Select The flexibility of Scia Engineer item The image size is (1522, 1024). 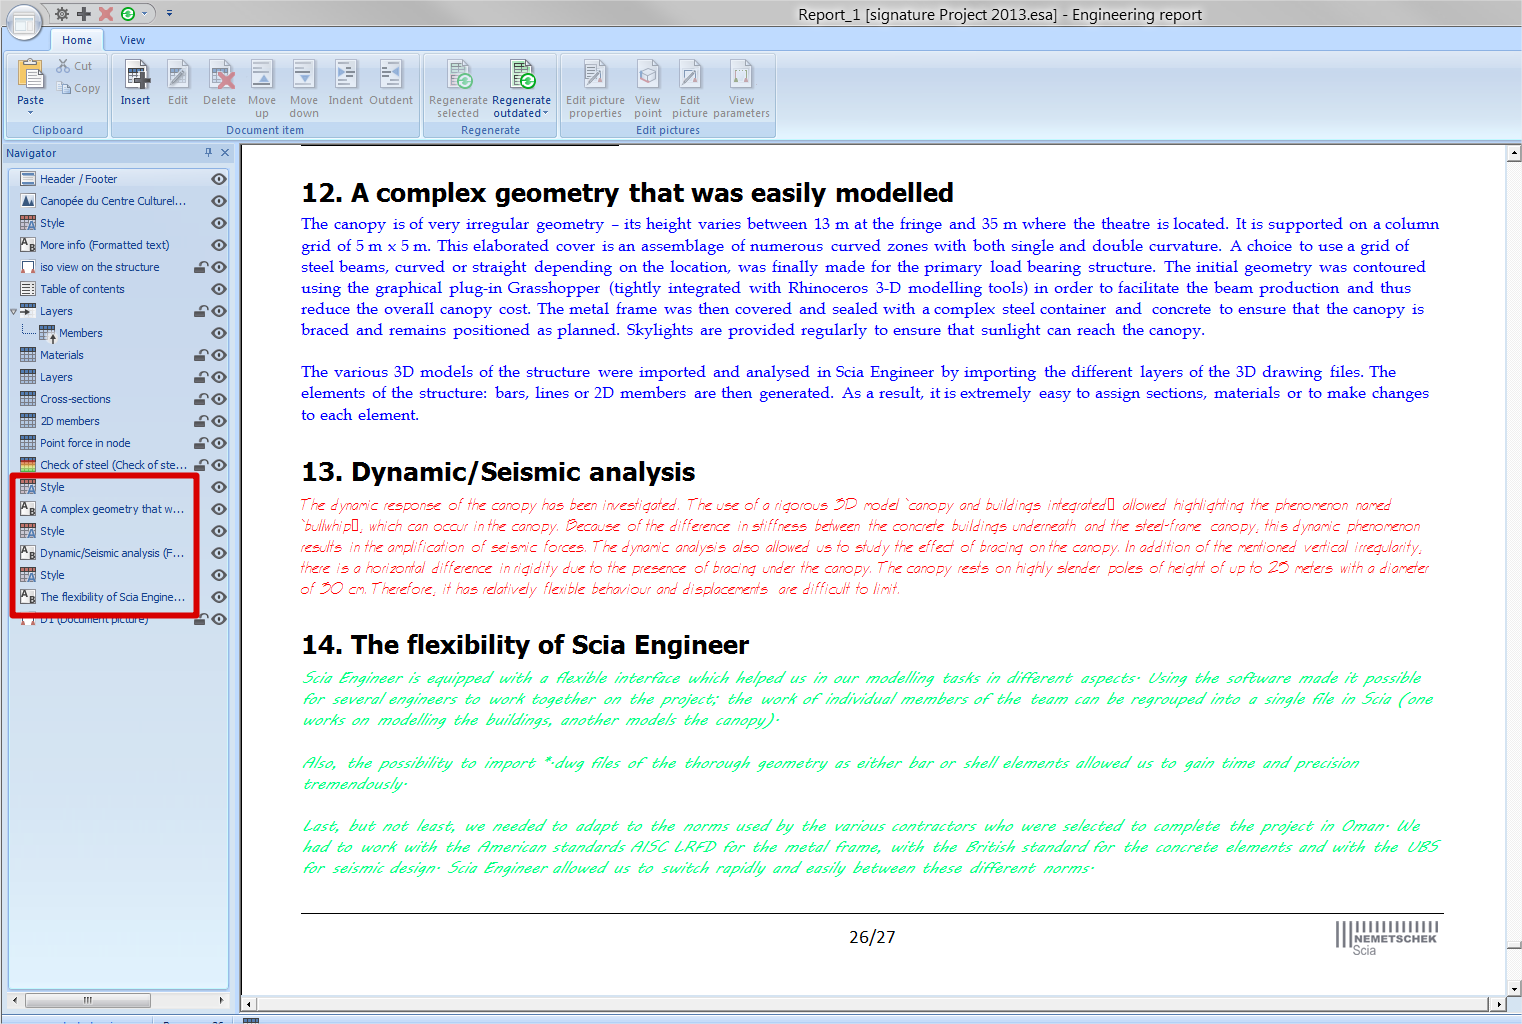click(x=112, y=597)
